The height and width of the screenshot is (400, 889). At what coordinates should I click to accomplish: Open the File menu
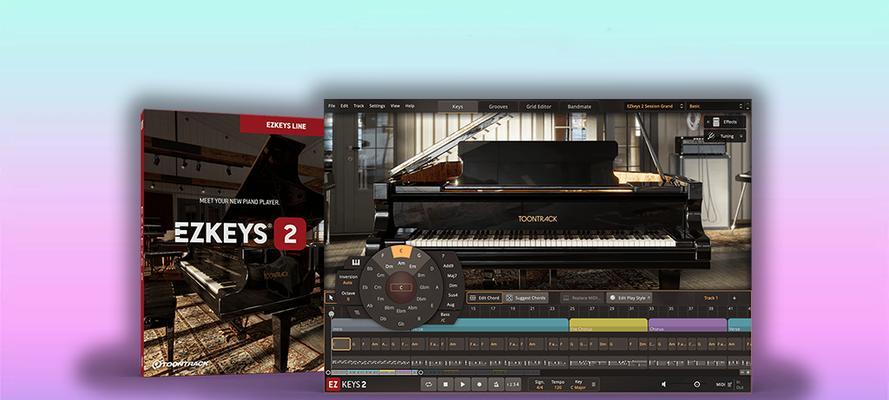coord(332,106)
